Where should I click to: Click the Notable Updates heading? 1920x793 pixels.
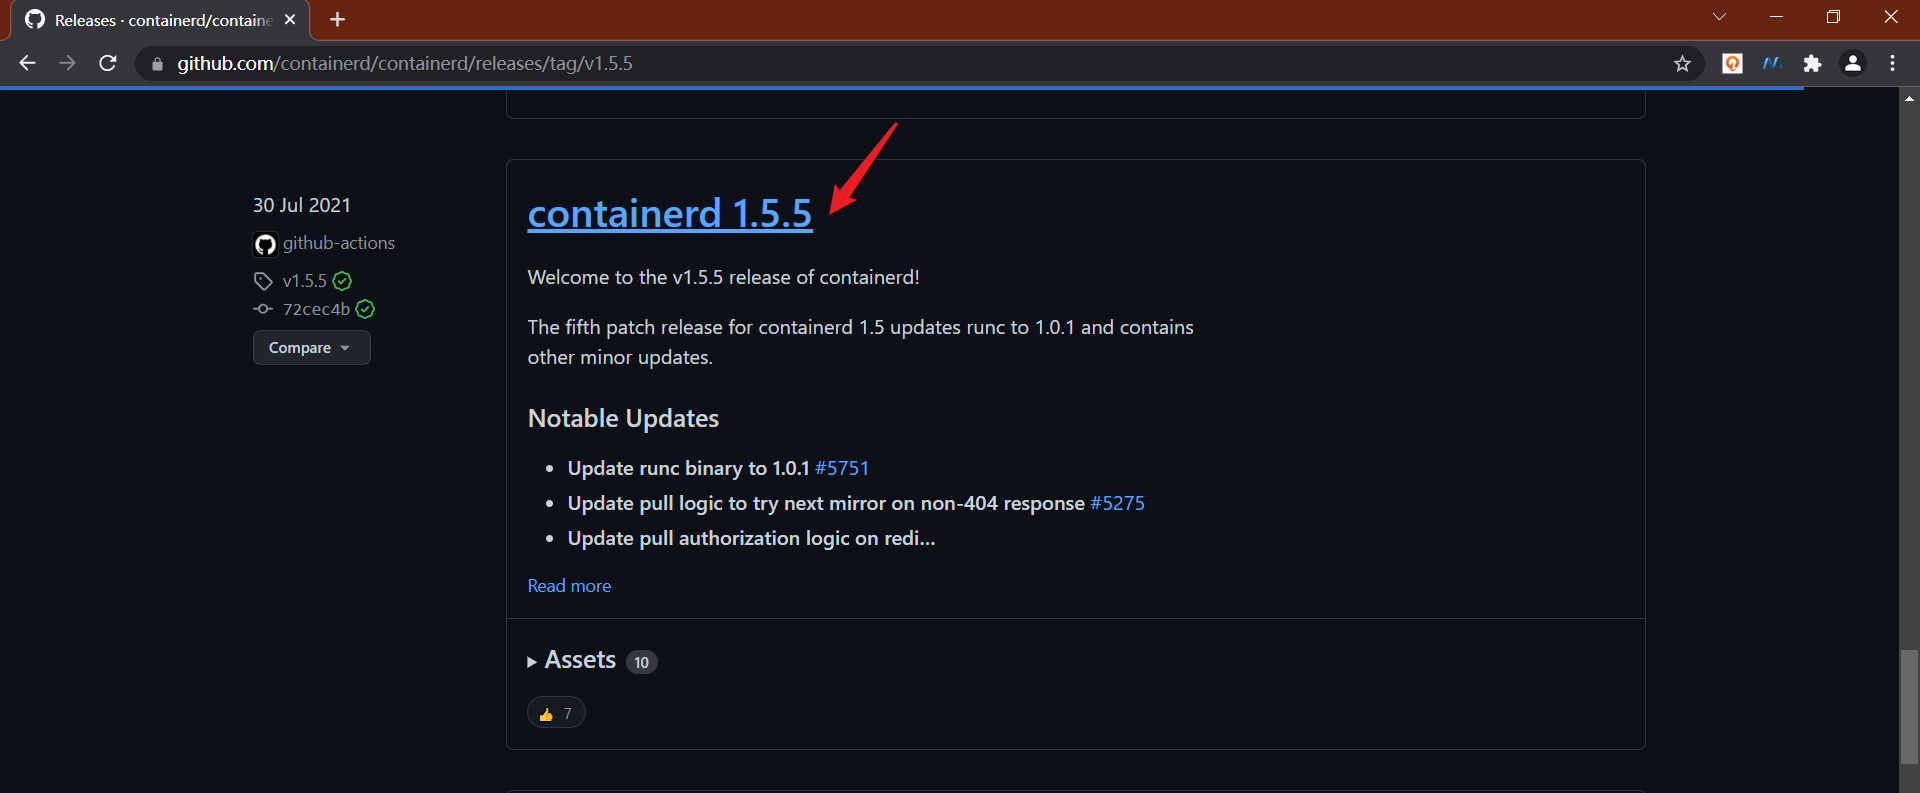coord(623,418)
